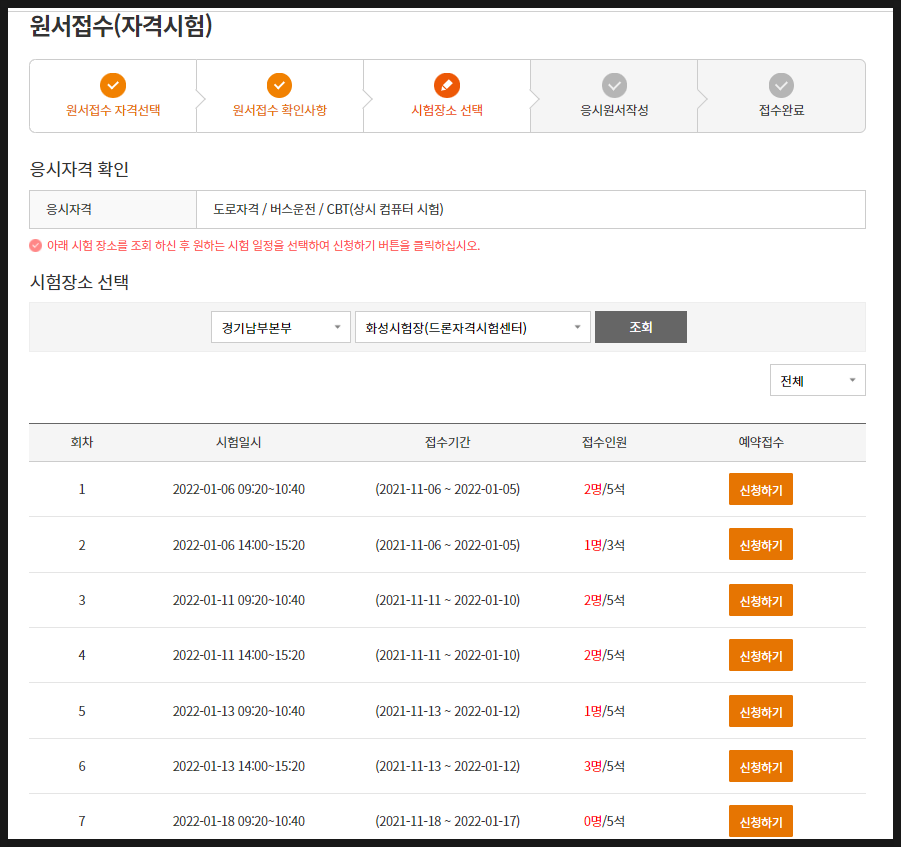Click the 응시자격 label cell
The width and height of the screenshot is (901, 847).
click(113, 209)
